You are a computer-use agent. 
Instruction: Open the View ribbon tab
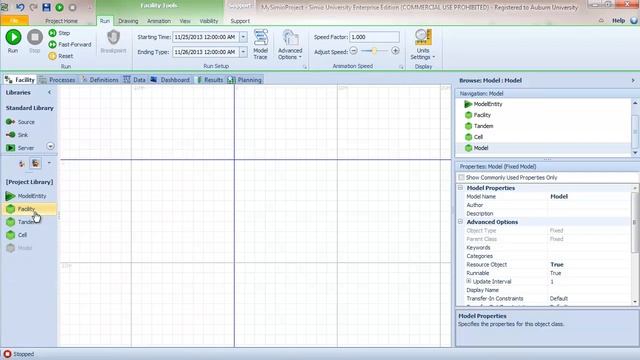[185, 20]
